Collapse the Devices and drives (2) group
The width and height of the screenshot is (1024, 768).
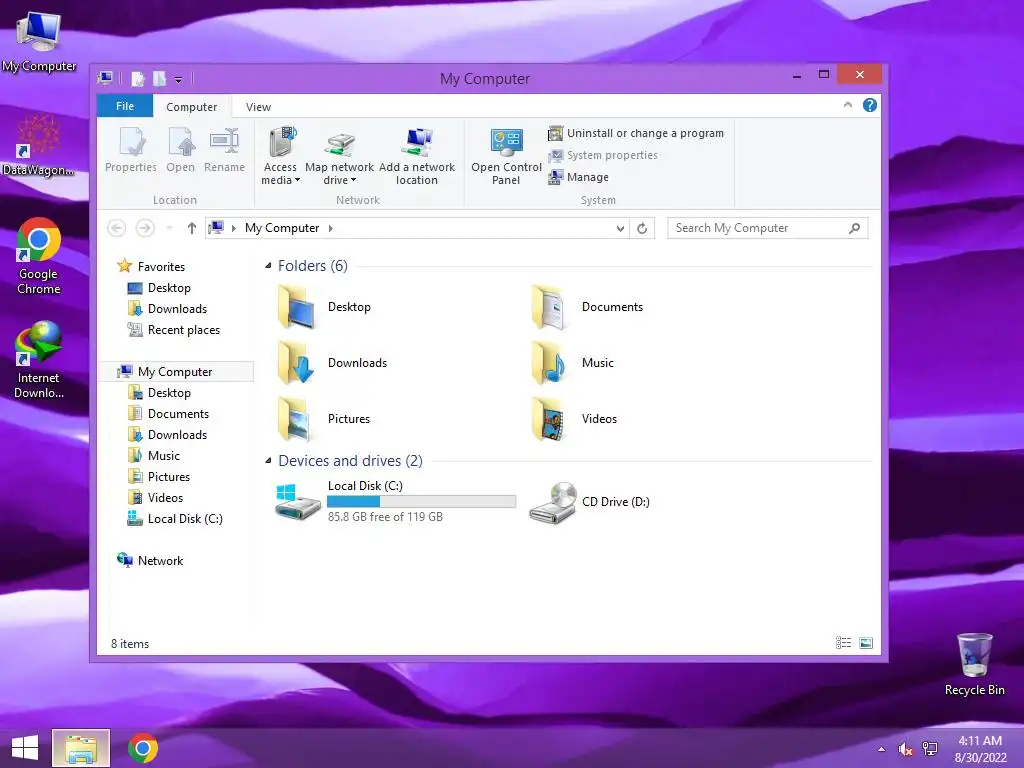coord(268,460)
